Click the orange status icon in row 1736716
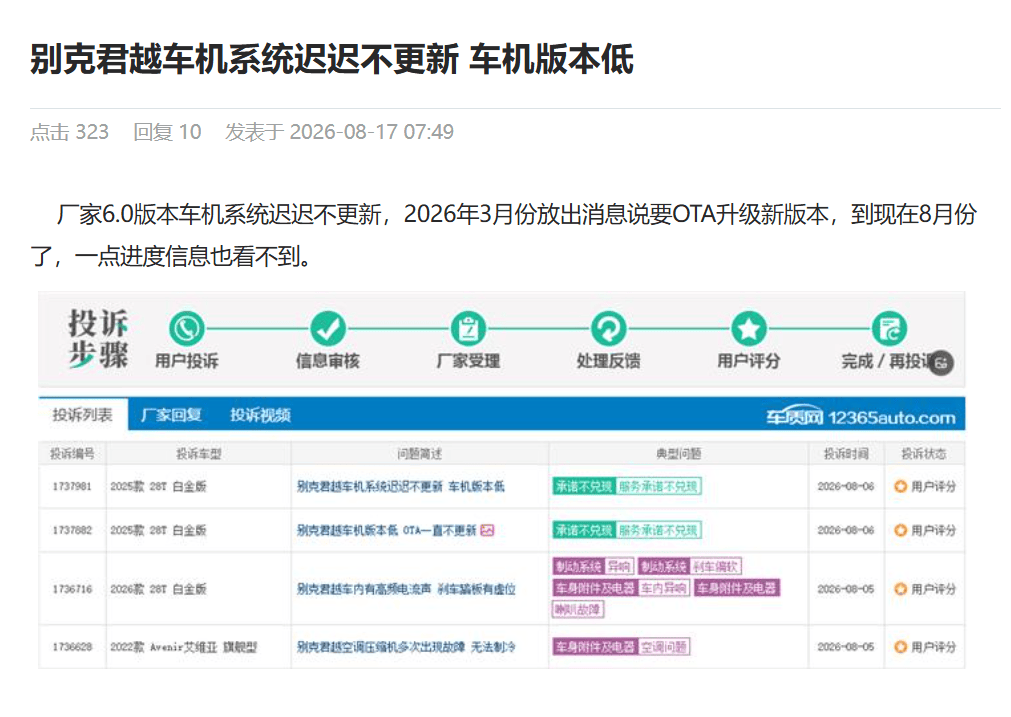The height and width of the screenshot is (717, 1011). tap(901, 589)
